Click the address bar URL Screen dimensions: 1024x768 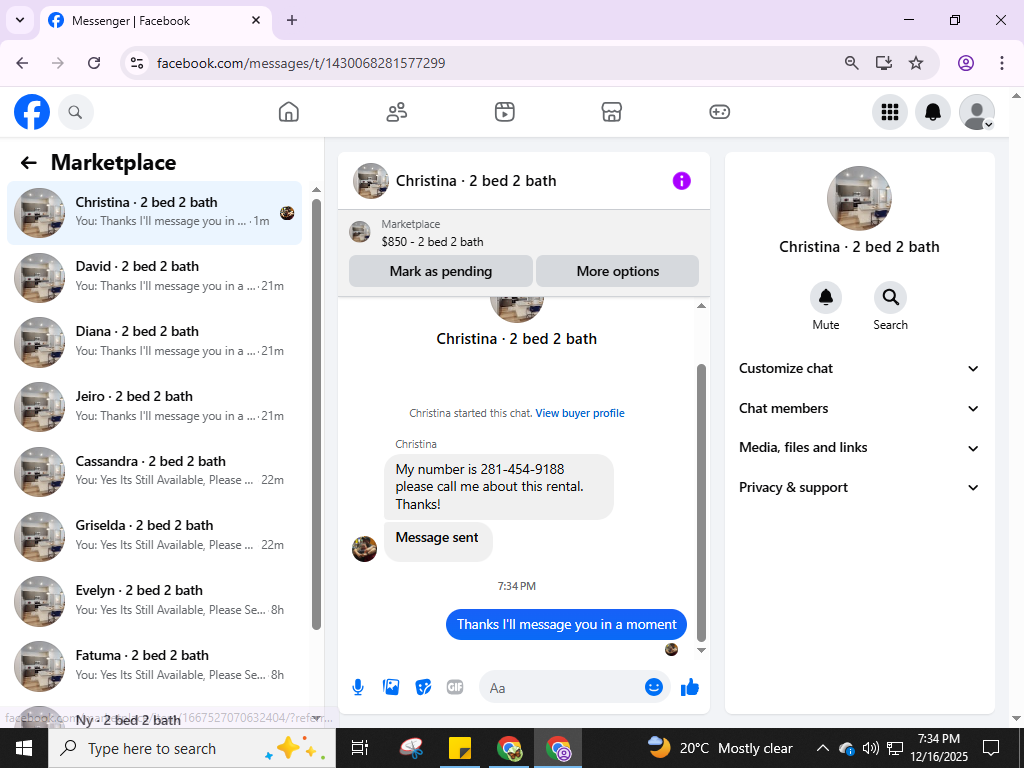pos(301,63)
